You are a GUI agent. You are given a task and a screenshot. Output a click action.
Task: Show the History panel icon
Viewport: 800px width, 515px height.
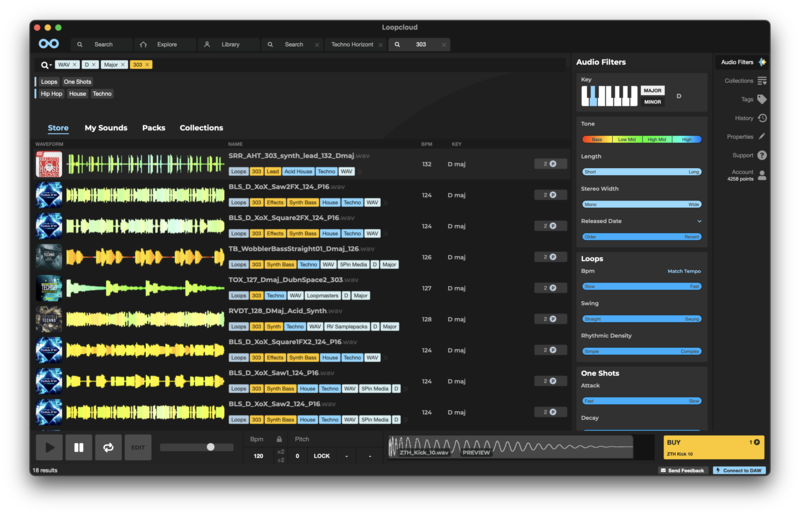click(x=762, y=118)
